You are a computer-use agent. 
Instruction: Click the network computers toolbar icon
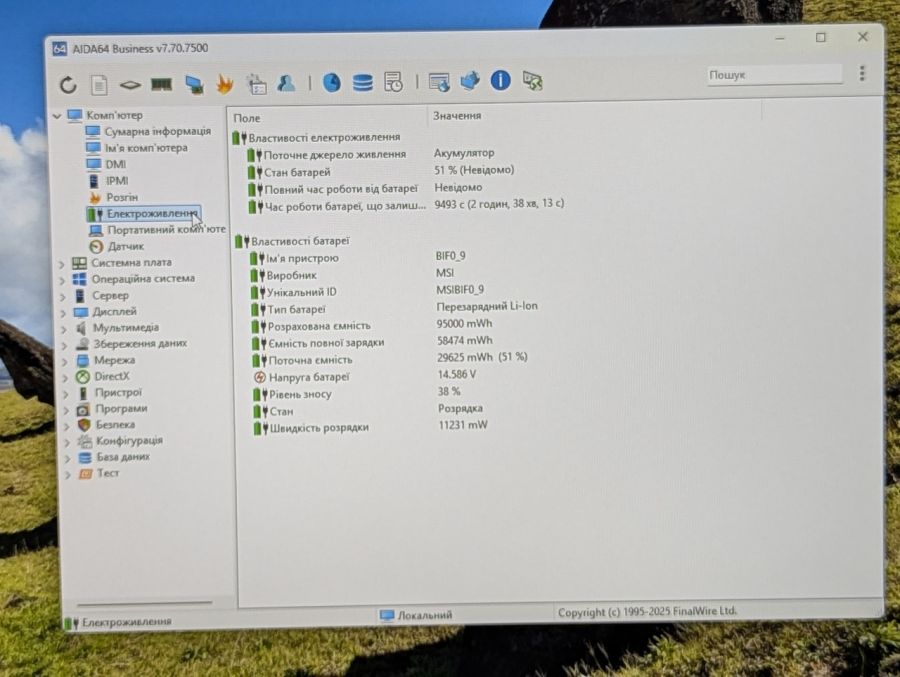(194, 84)
